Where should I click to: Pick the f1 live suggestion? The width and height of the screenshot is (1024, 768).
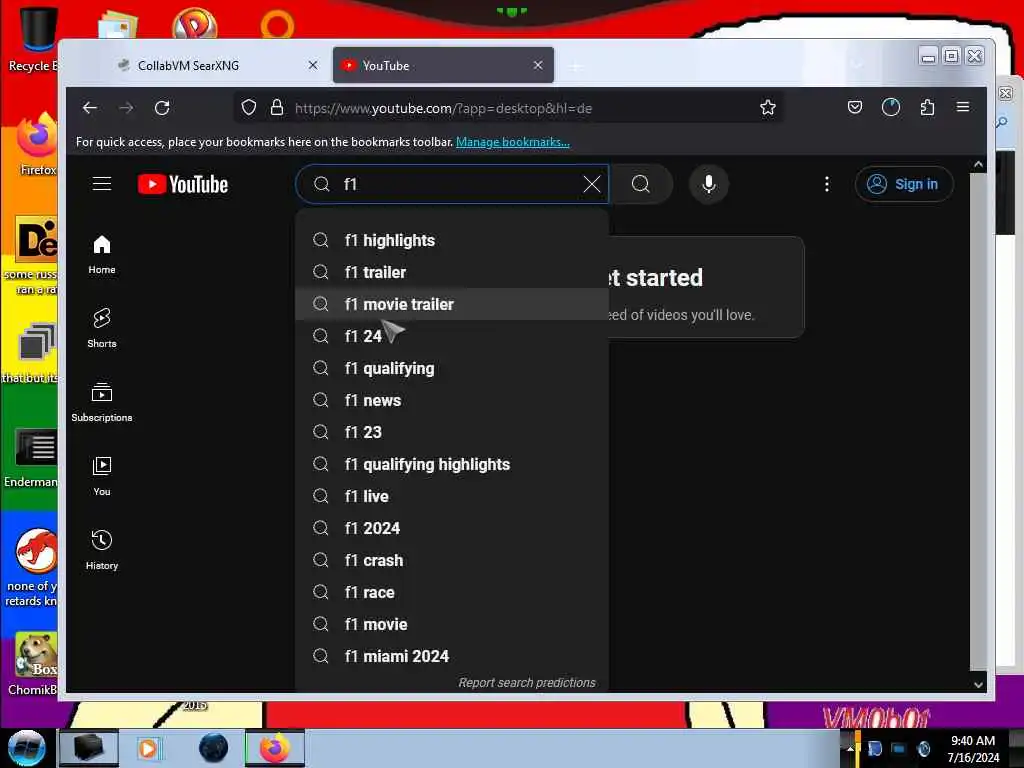click(x=452, y=496)
